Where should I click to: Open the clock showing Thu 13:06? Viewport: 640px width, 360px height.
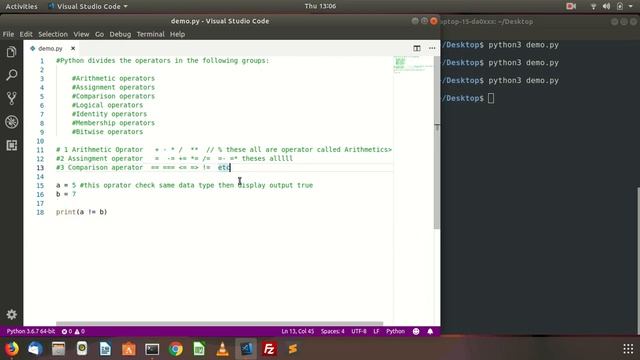click(320, 6)
